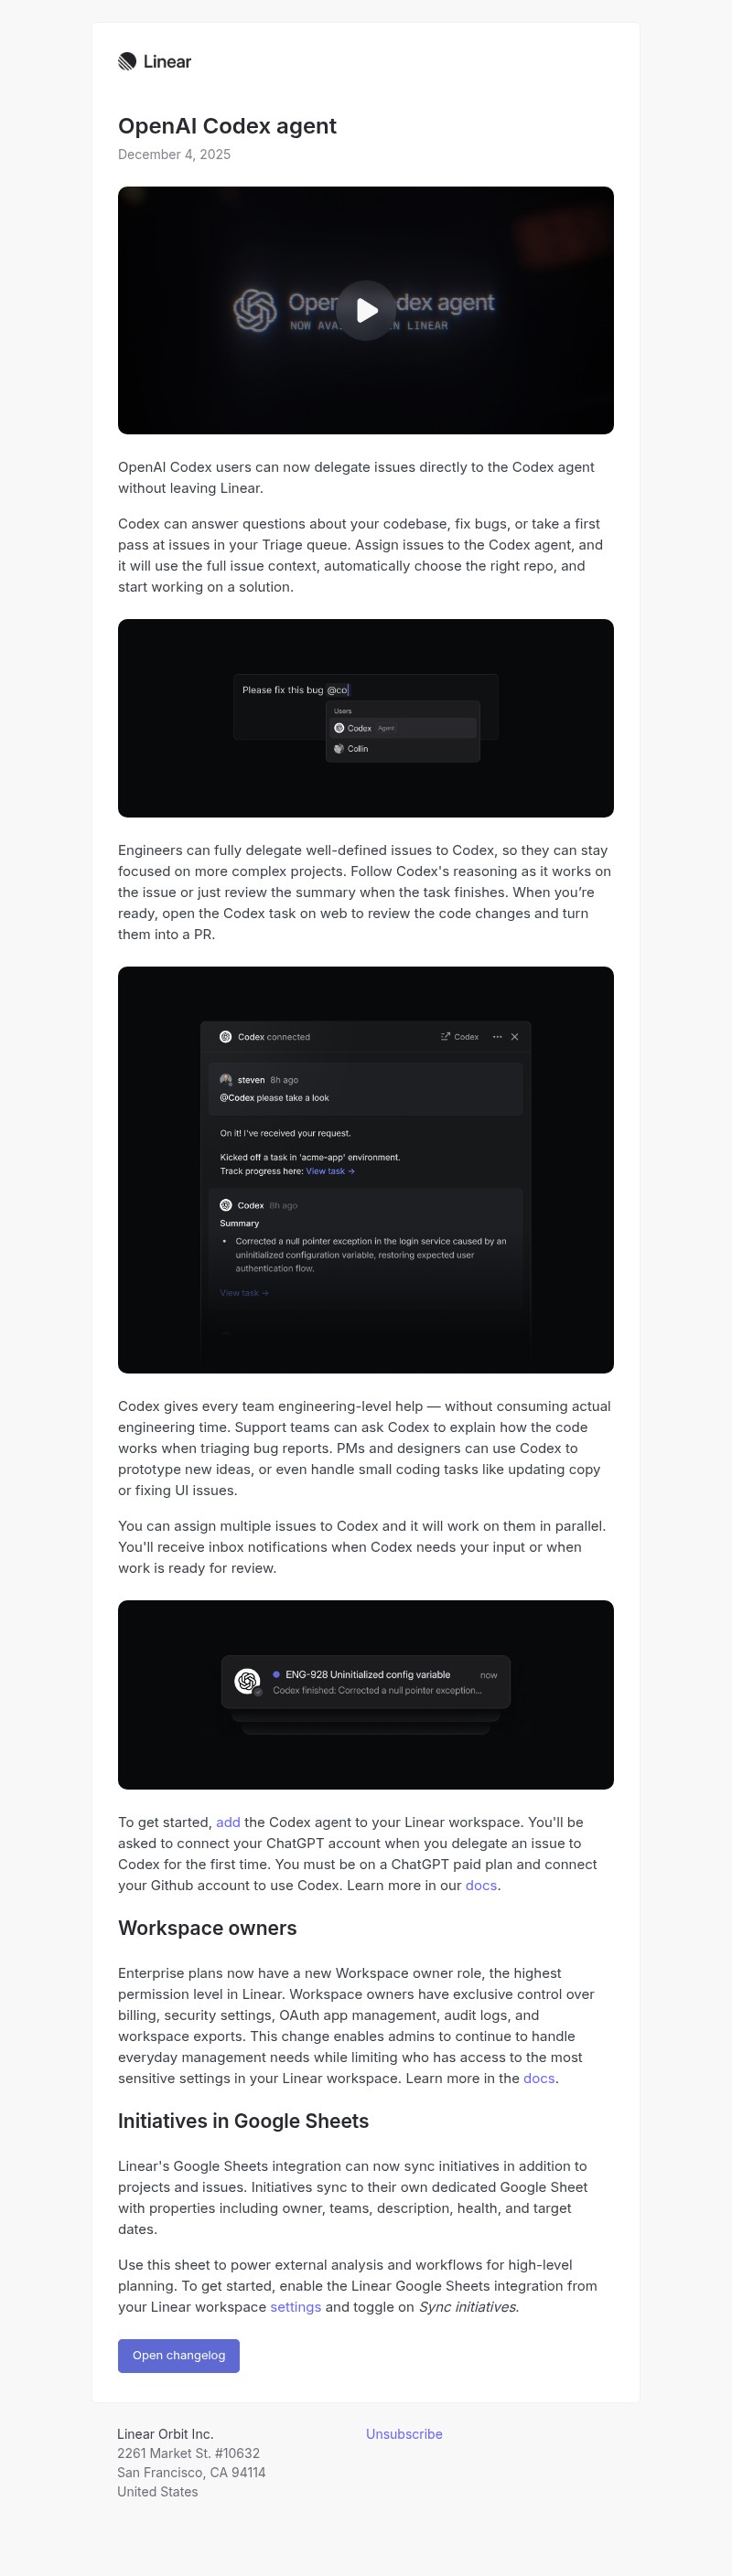This screenshot has height=2576, width=732.
Task: Play the OpenAI Codex agent video
Action: (366, 311)
